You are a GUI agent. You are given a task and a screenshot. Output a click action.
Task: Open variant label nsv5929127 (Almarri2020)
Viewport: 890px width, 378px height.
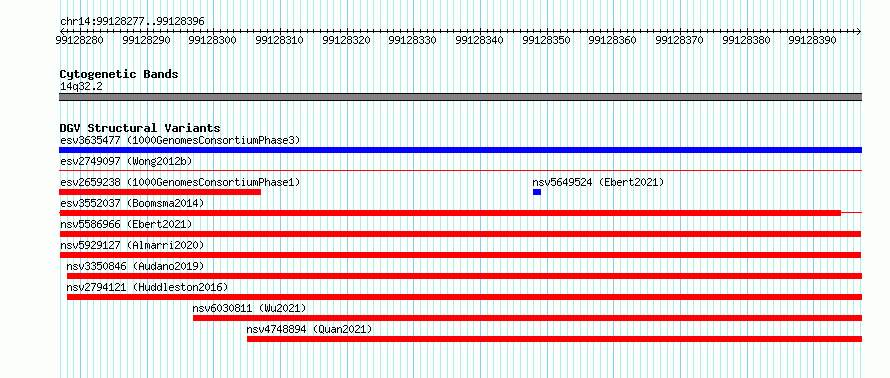click(132, 245)
